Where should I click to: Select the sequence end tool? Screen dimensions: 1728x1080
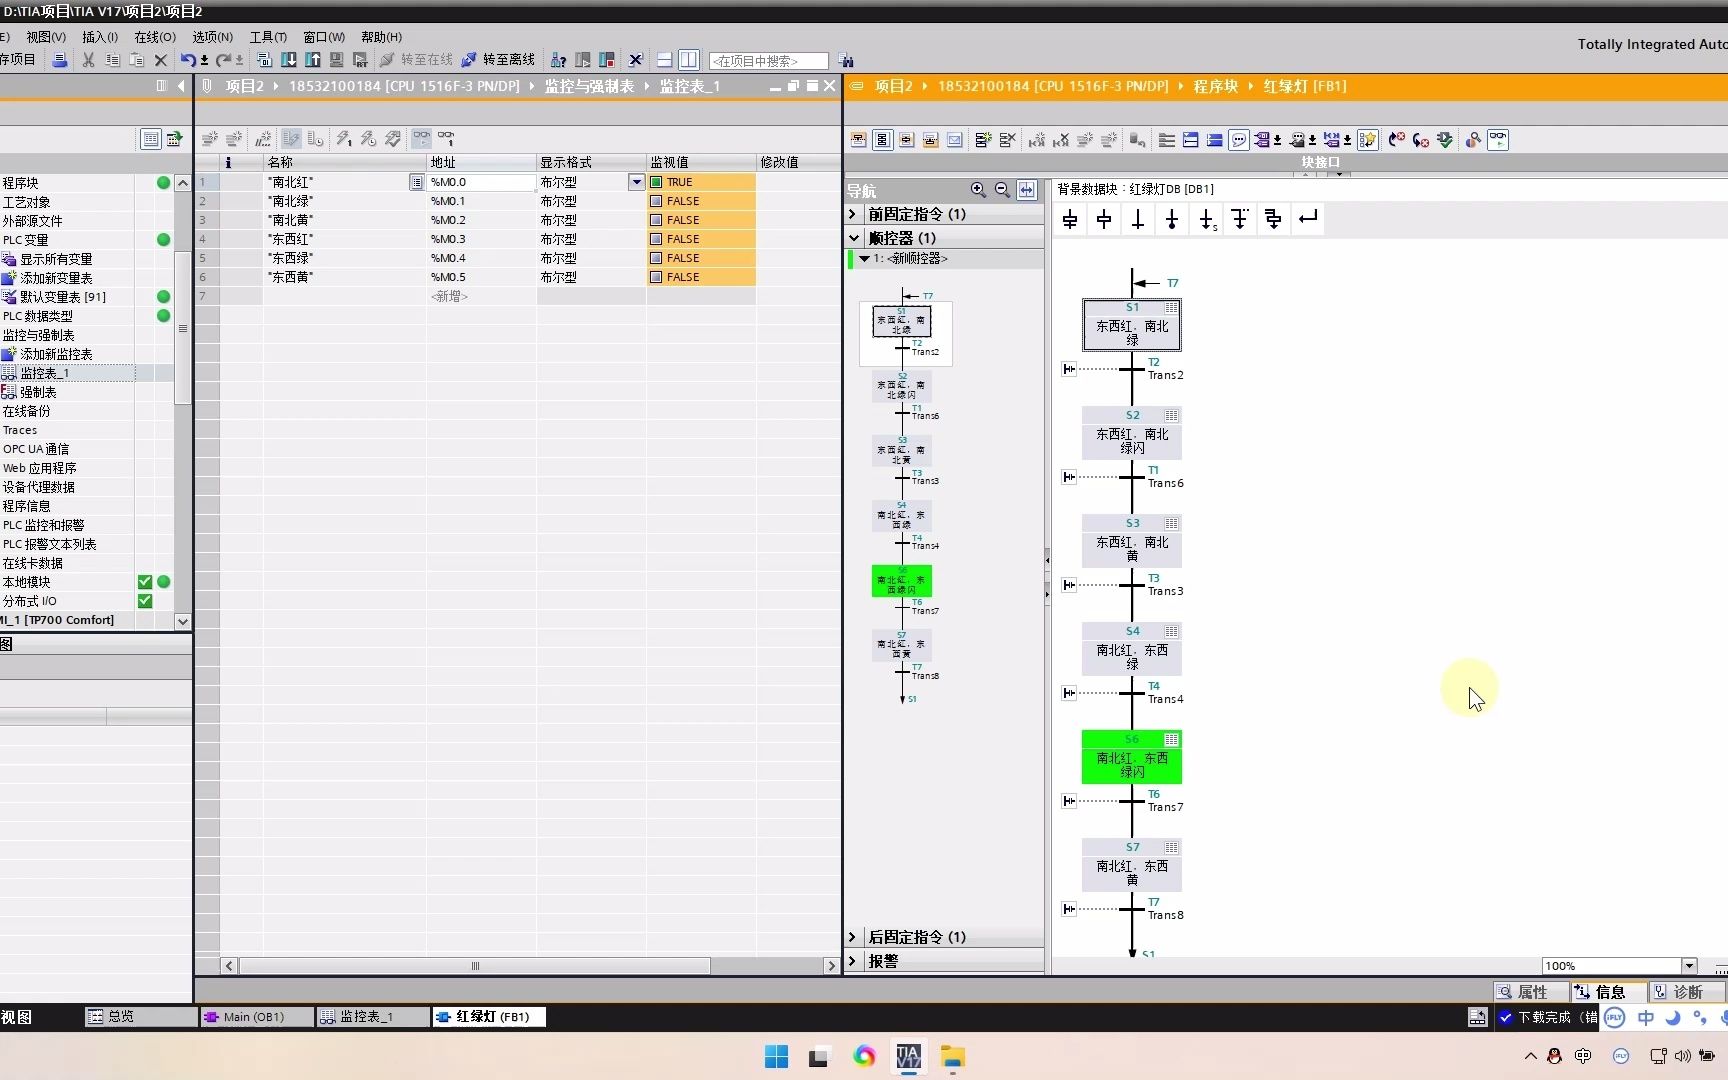click(1172, 219)
